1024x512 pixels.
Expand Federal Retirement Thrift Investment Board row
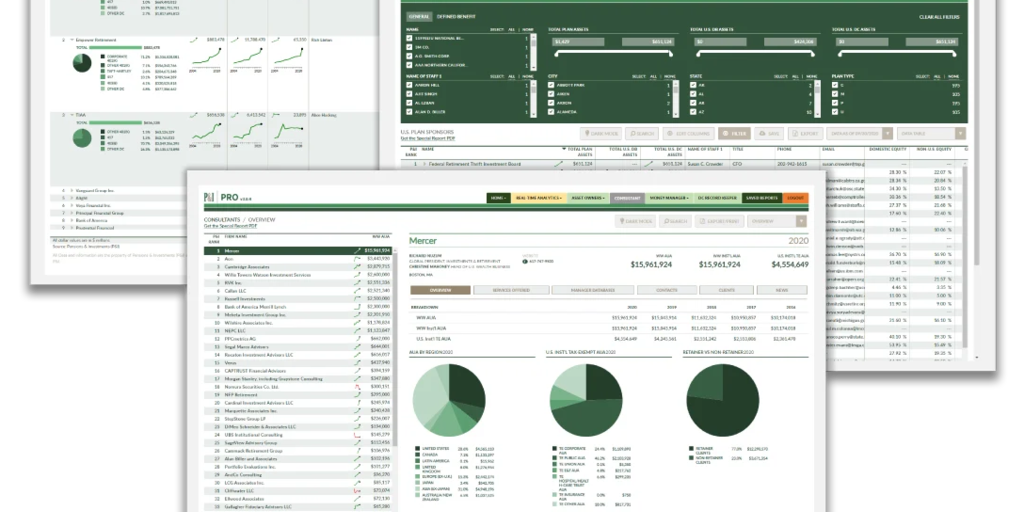coord(424,164)
